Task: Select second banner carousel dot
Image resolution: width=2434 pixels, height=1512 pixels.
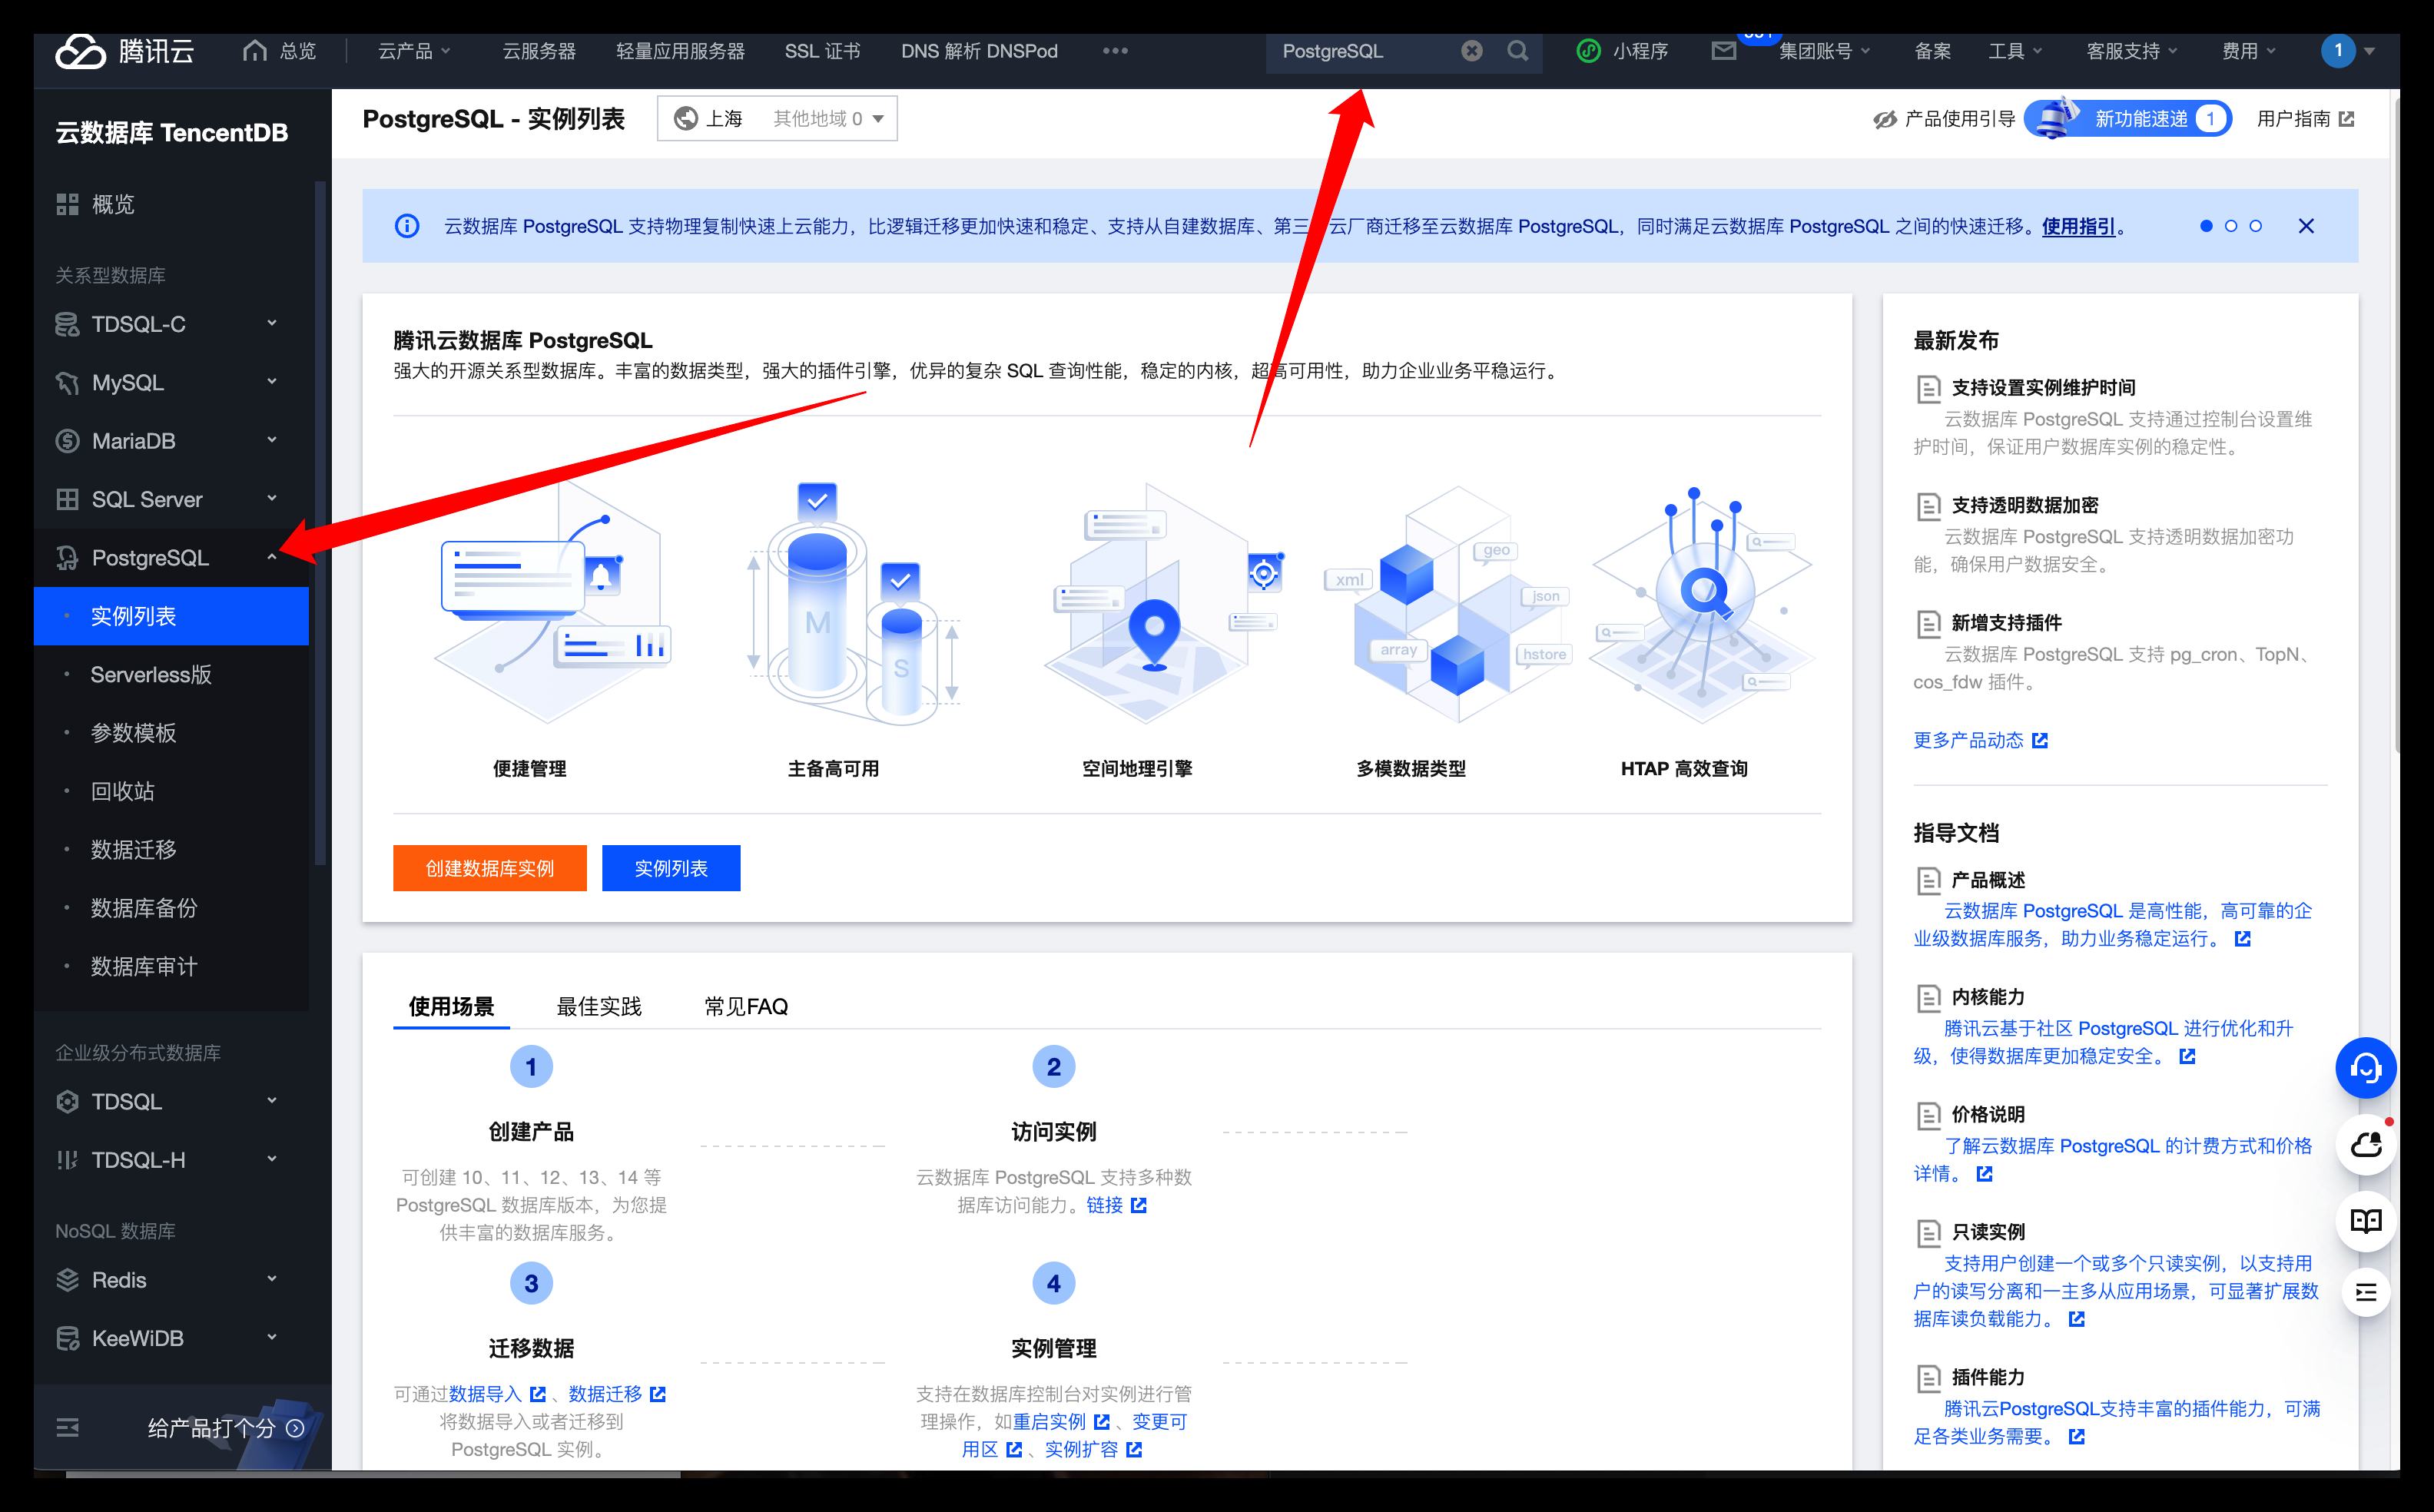Action: (x=2231, y=226)
